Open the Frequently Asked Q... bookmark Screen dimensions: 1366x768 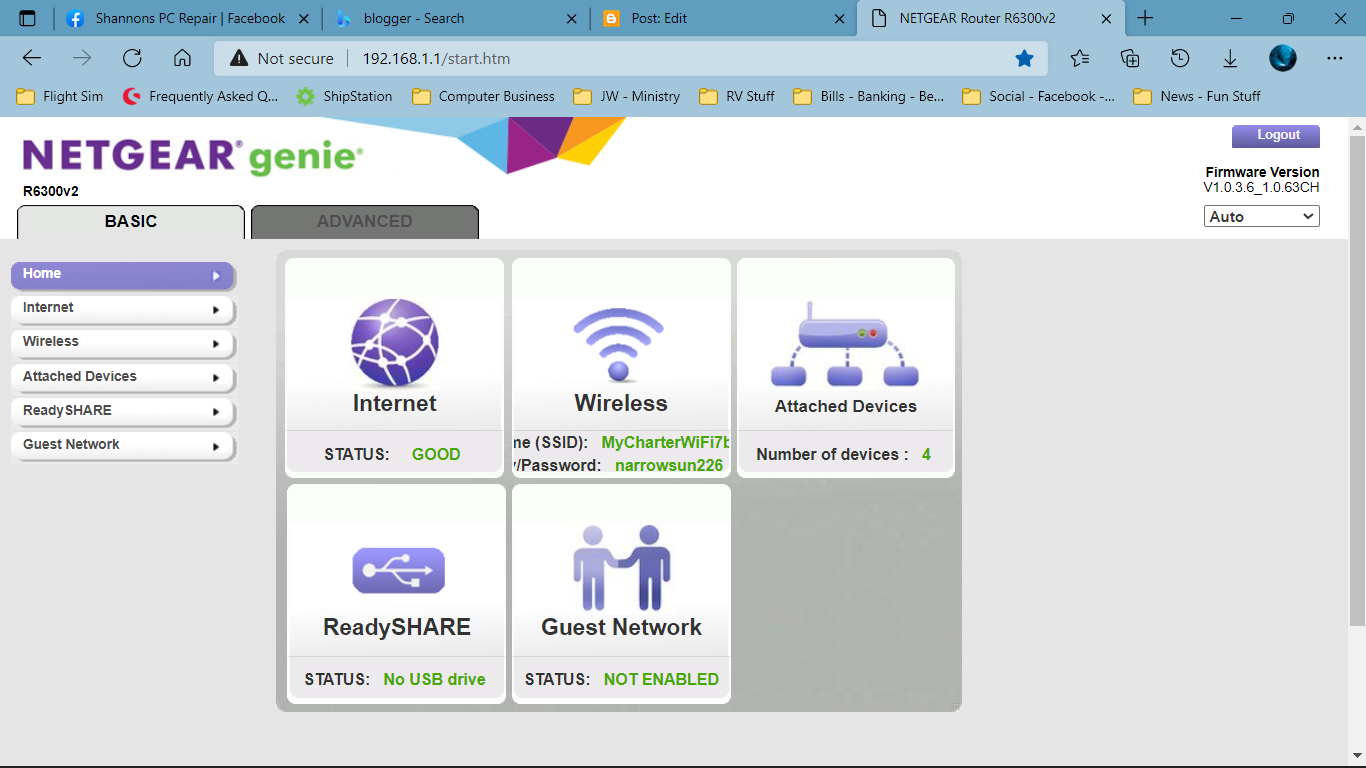pos(201,96)
